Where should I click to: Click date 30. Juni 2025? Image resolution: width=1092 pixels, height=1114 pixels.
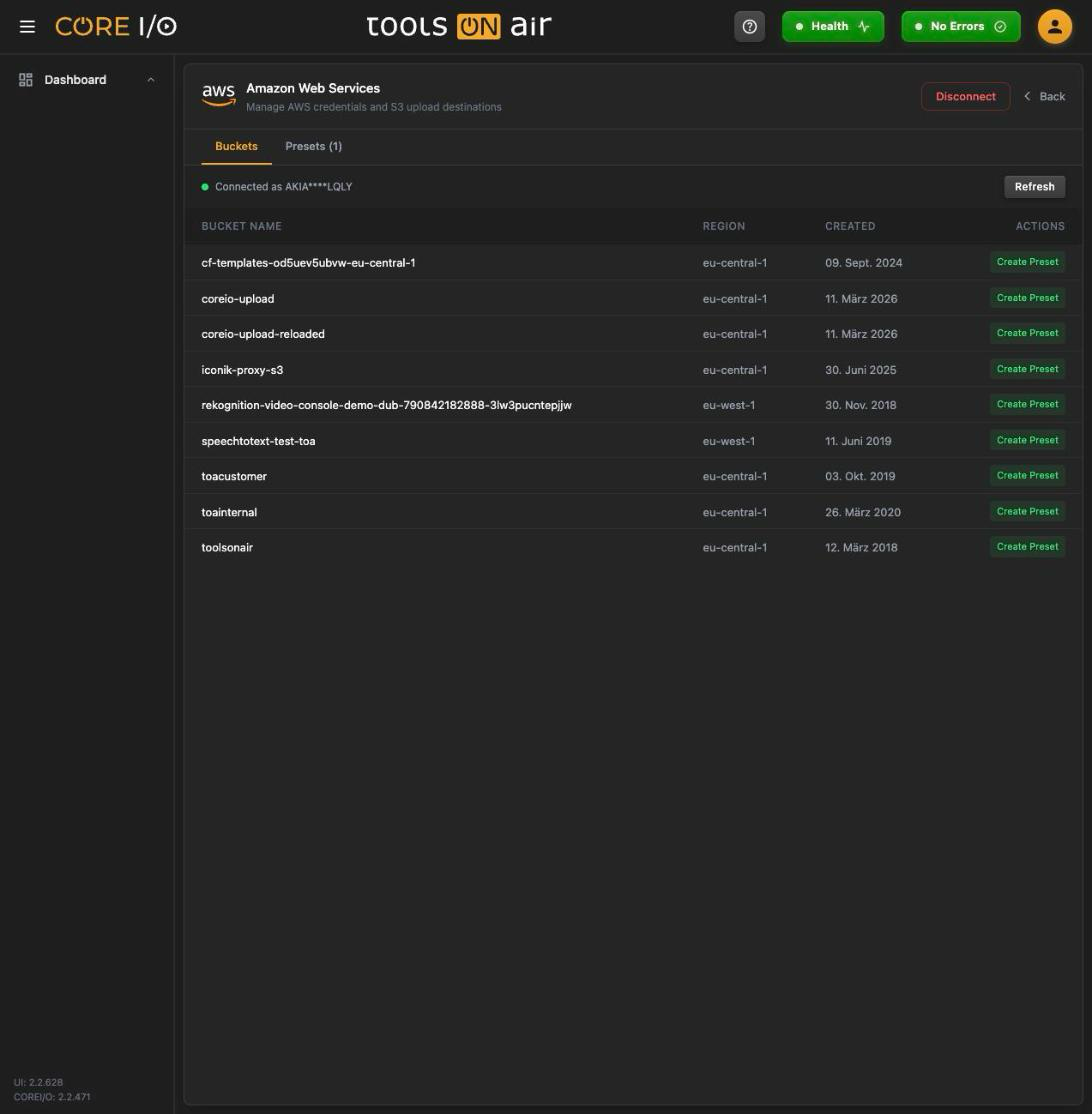(x=860, y=369)
